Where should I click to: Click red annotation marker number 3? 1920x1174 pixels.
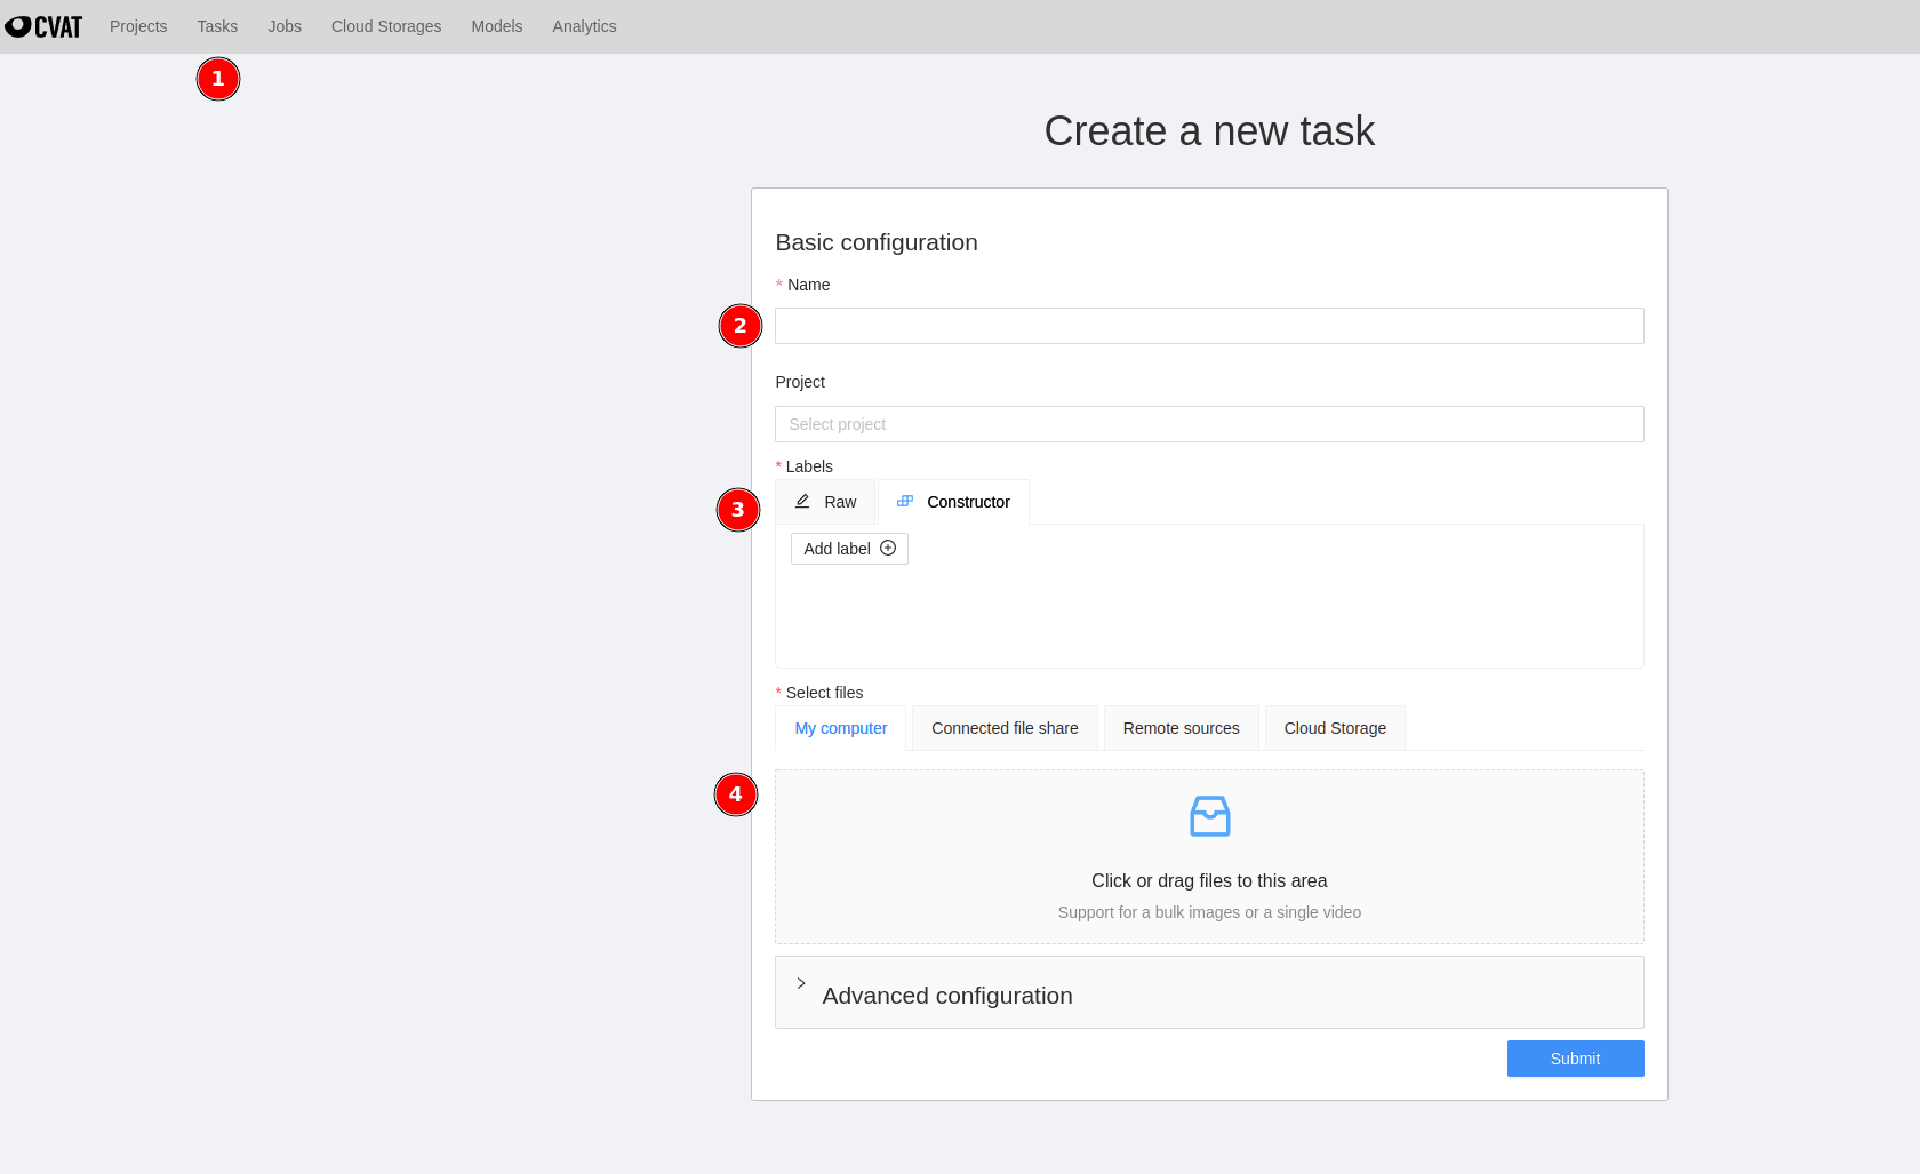tap(738, 510)
